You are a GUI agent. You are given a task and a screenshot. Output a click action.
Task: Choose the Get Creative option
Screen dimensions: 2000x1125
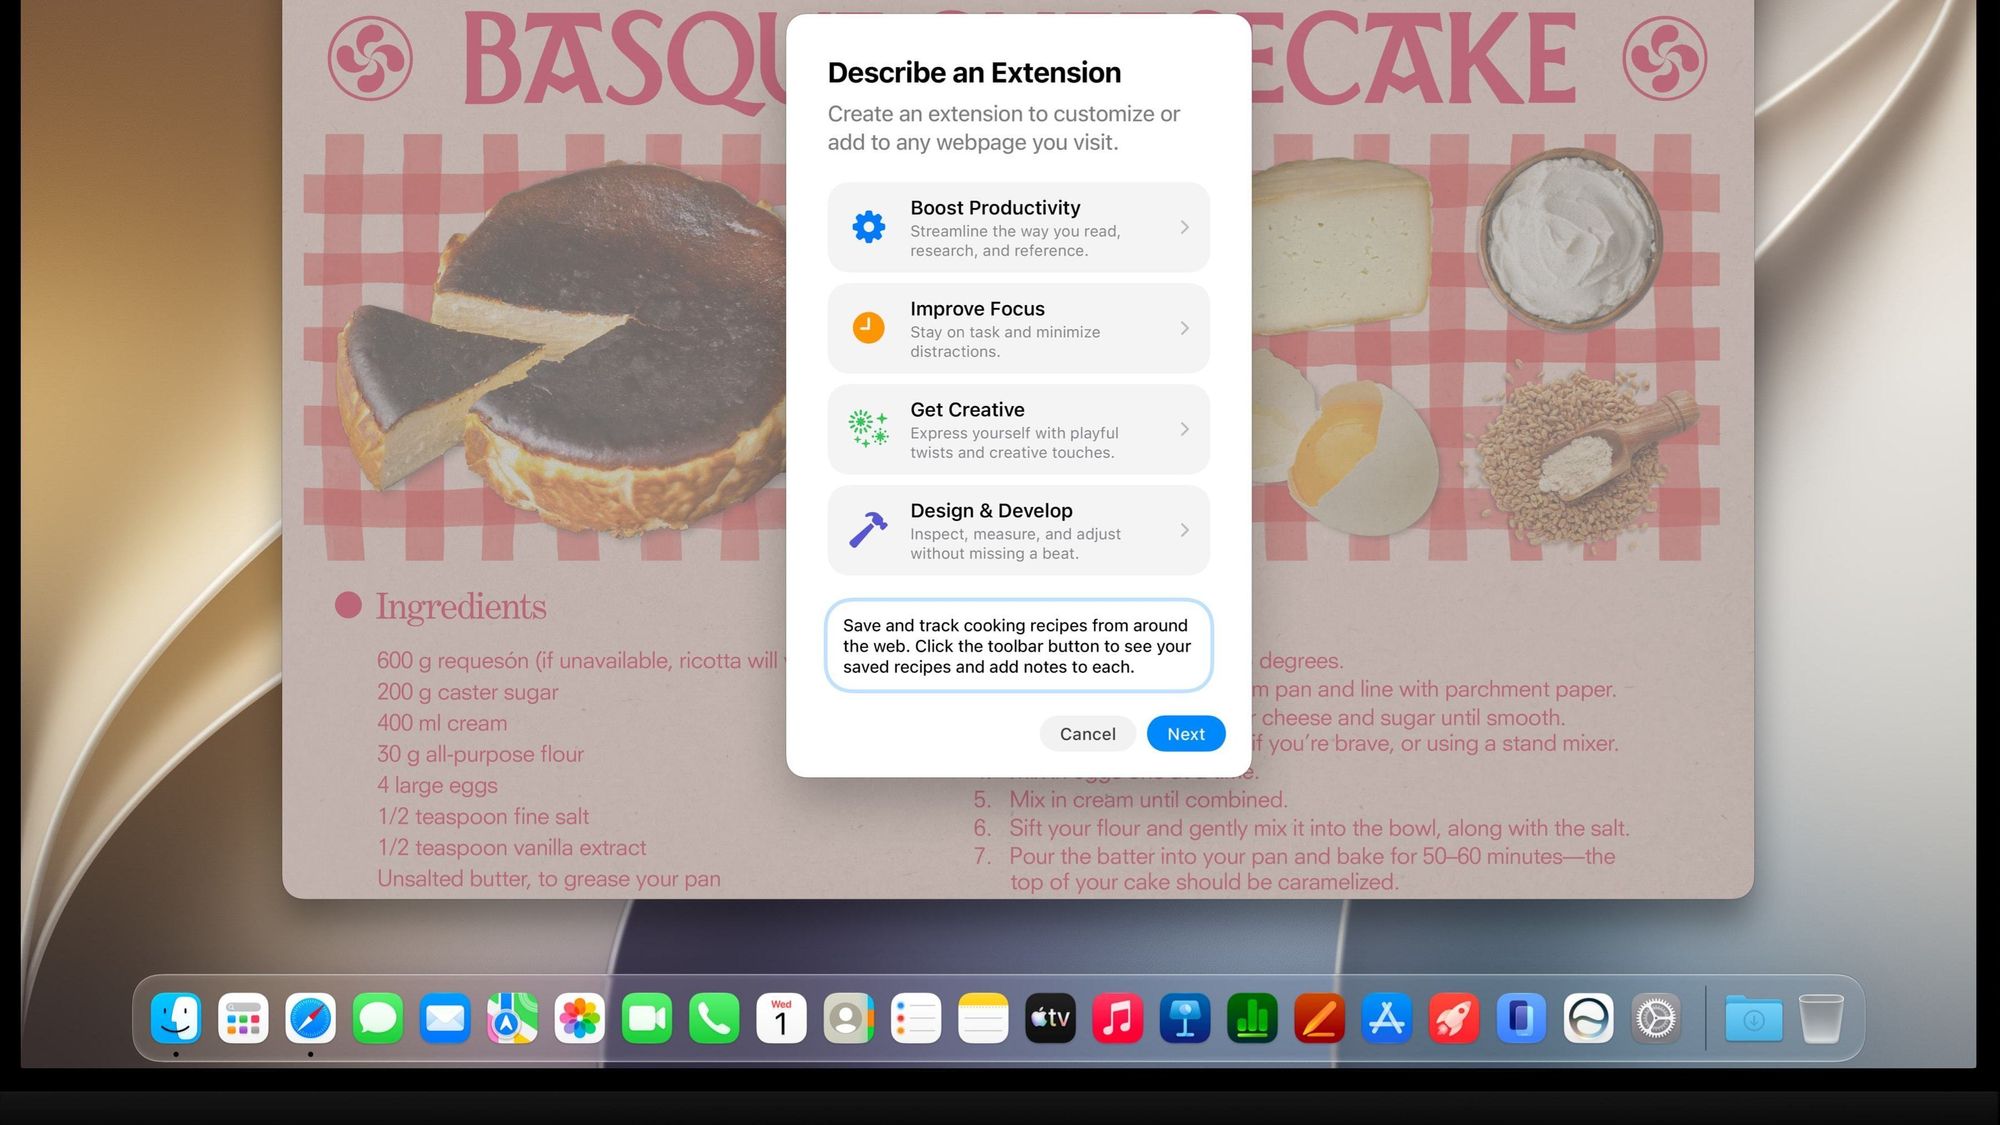click(1018, 429)
